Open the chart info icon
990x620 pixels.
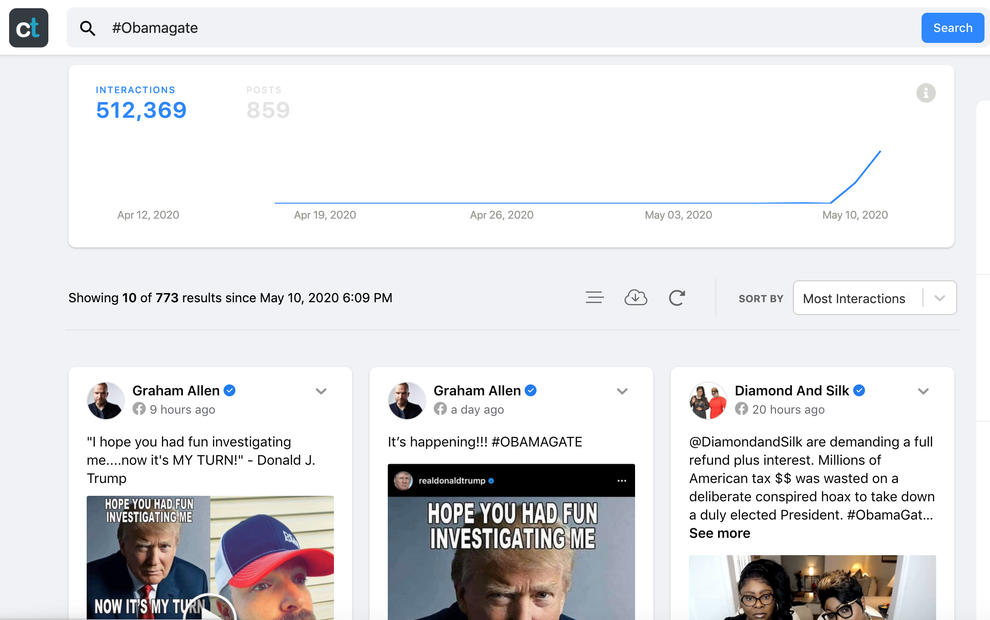pyautogui.click(x=926, y=93)
